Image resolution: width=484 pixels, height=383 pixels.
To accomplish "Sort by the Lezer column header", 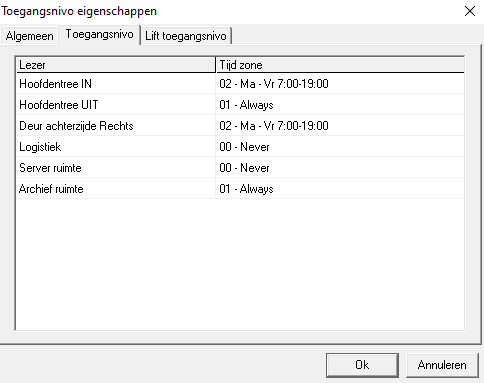I will [x=116, y=65].
